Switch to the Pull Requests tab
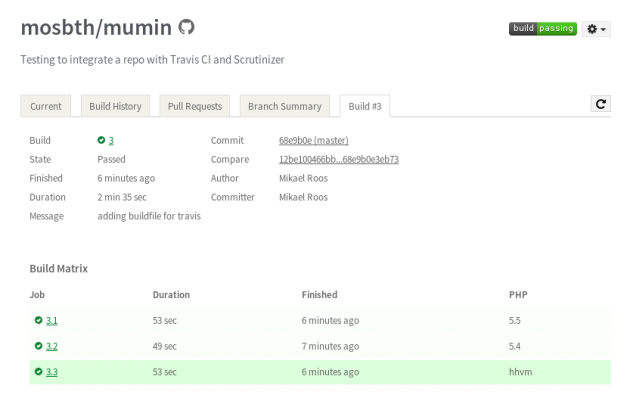 [195, 106]
